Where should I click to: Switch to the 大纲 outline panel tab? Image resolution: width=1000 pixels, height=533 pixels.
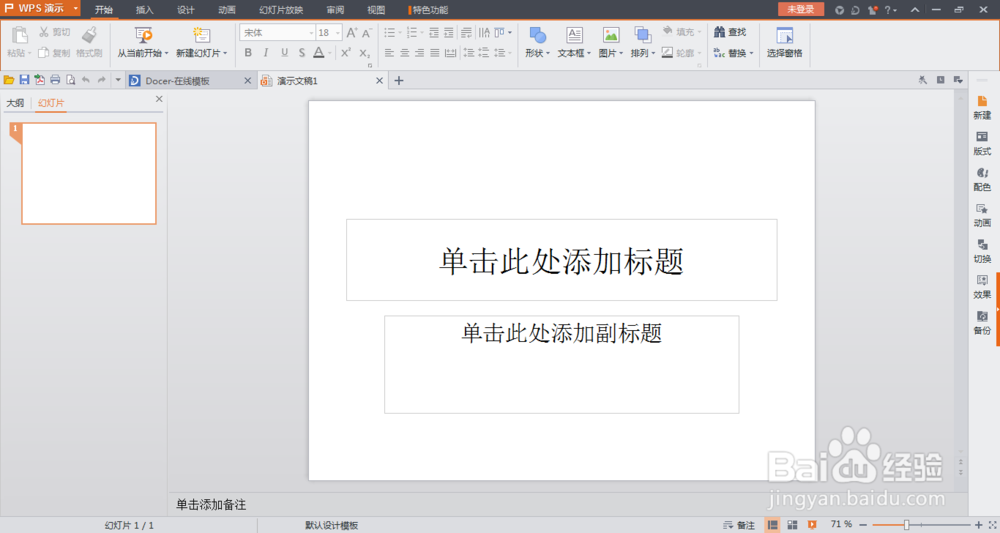15,103
